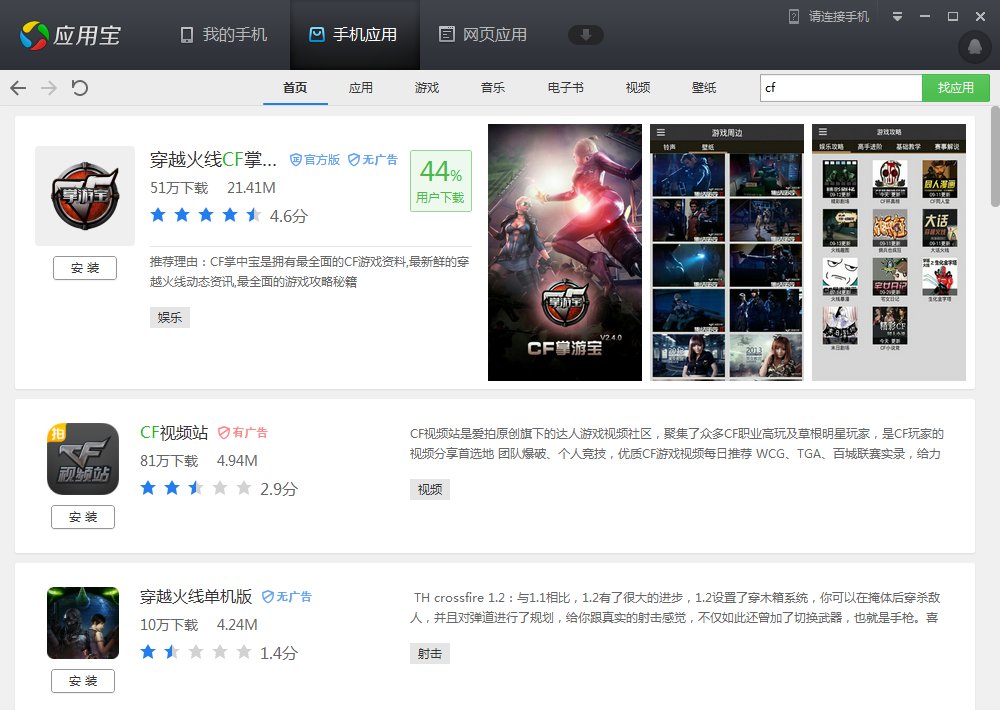
Task: Open the 游戏 category tab
Action: pyautogui.click(x=427, y=88)
